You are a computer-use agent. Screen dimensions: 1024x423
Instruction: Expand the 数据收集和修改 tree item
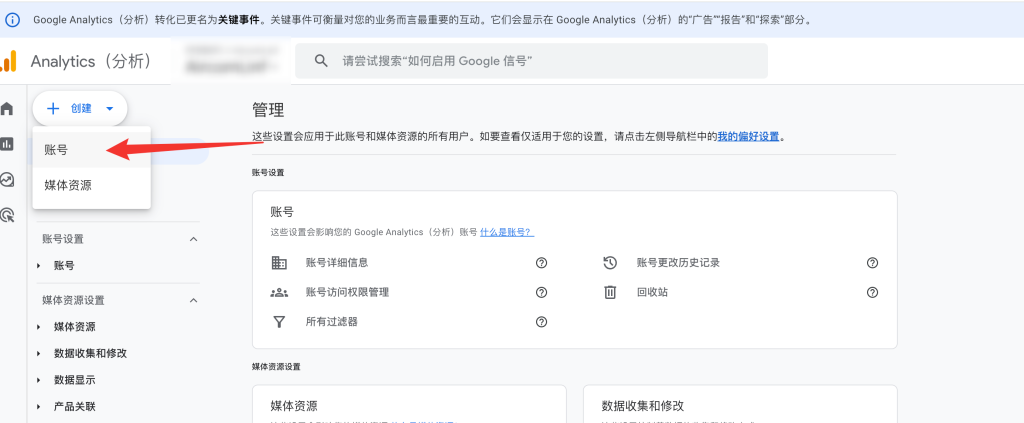point(39,353)
